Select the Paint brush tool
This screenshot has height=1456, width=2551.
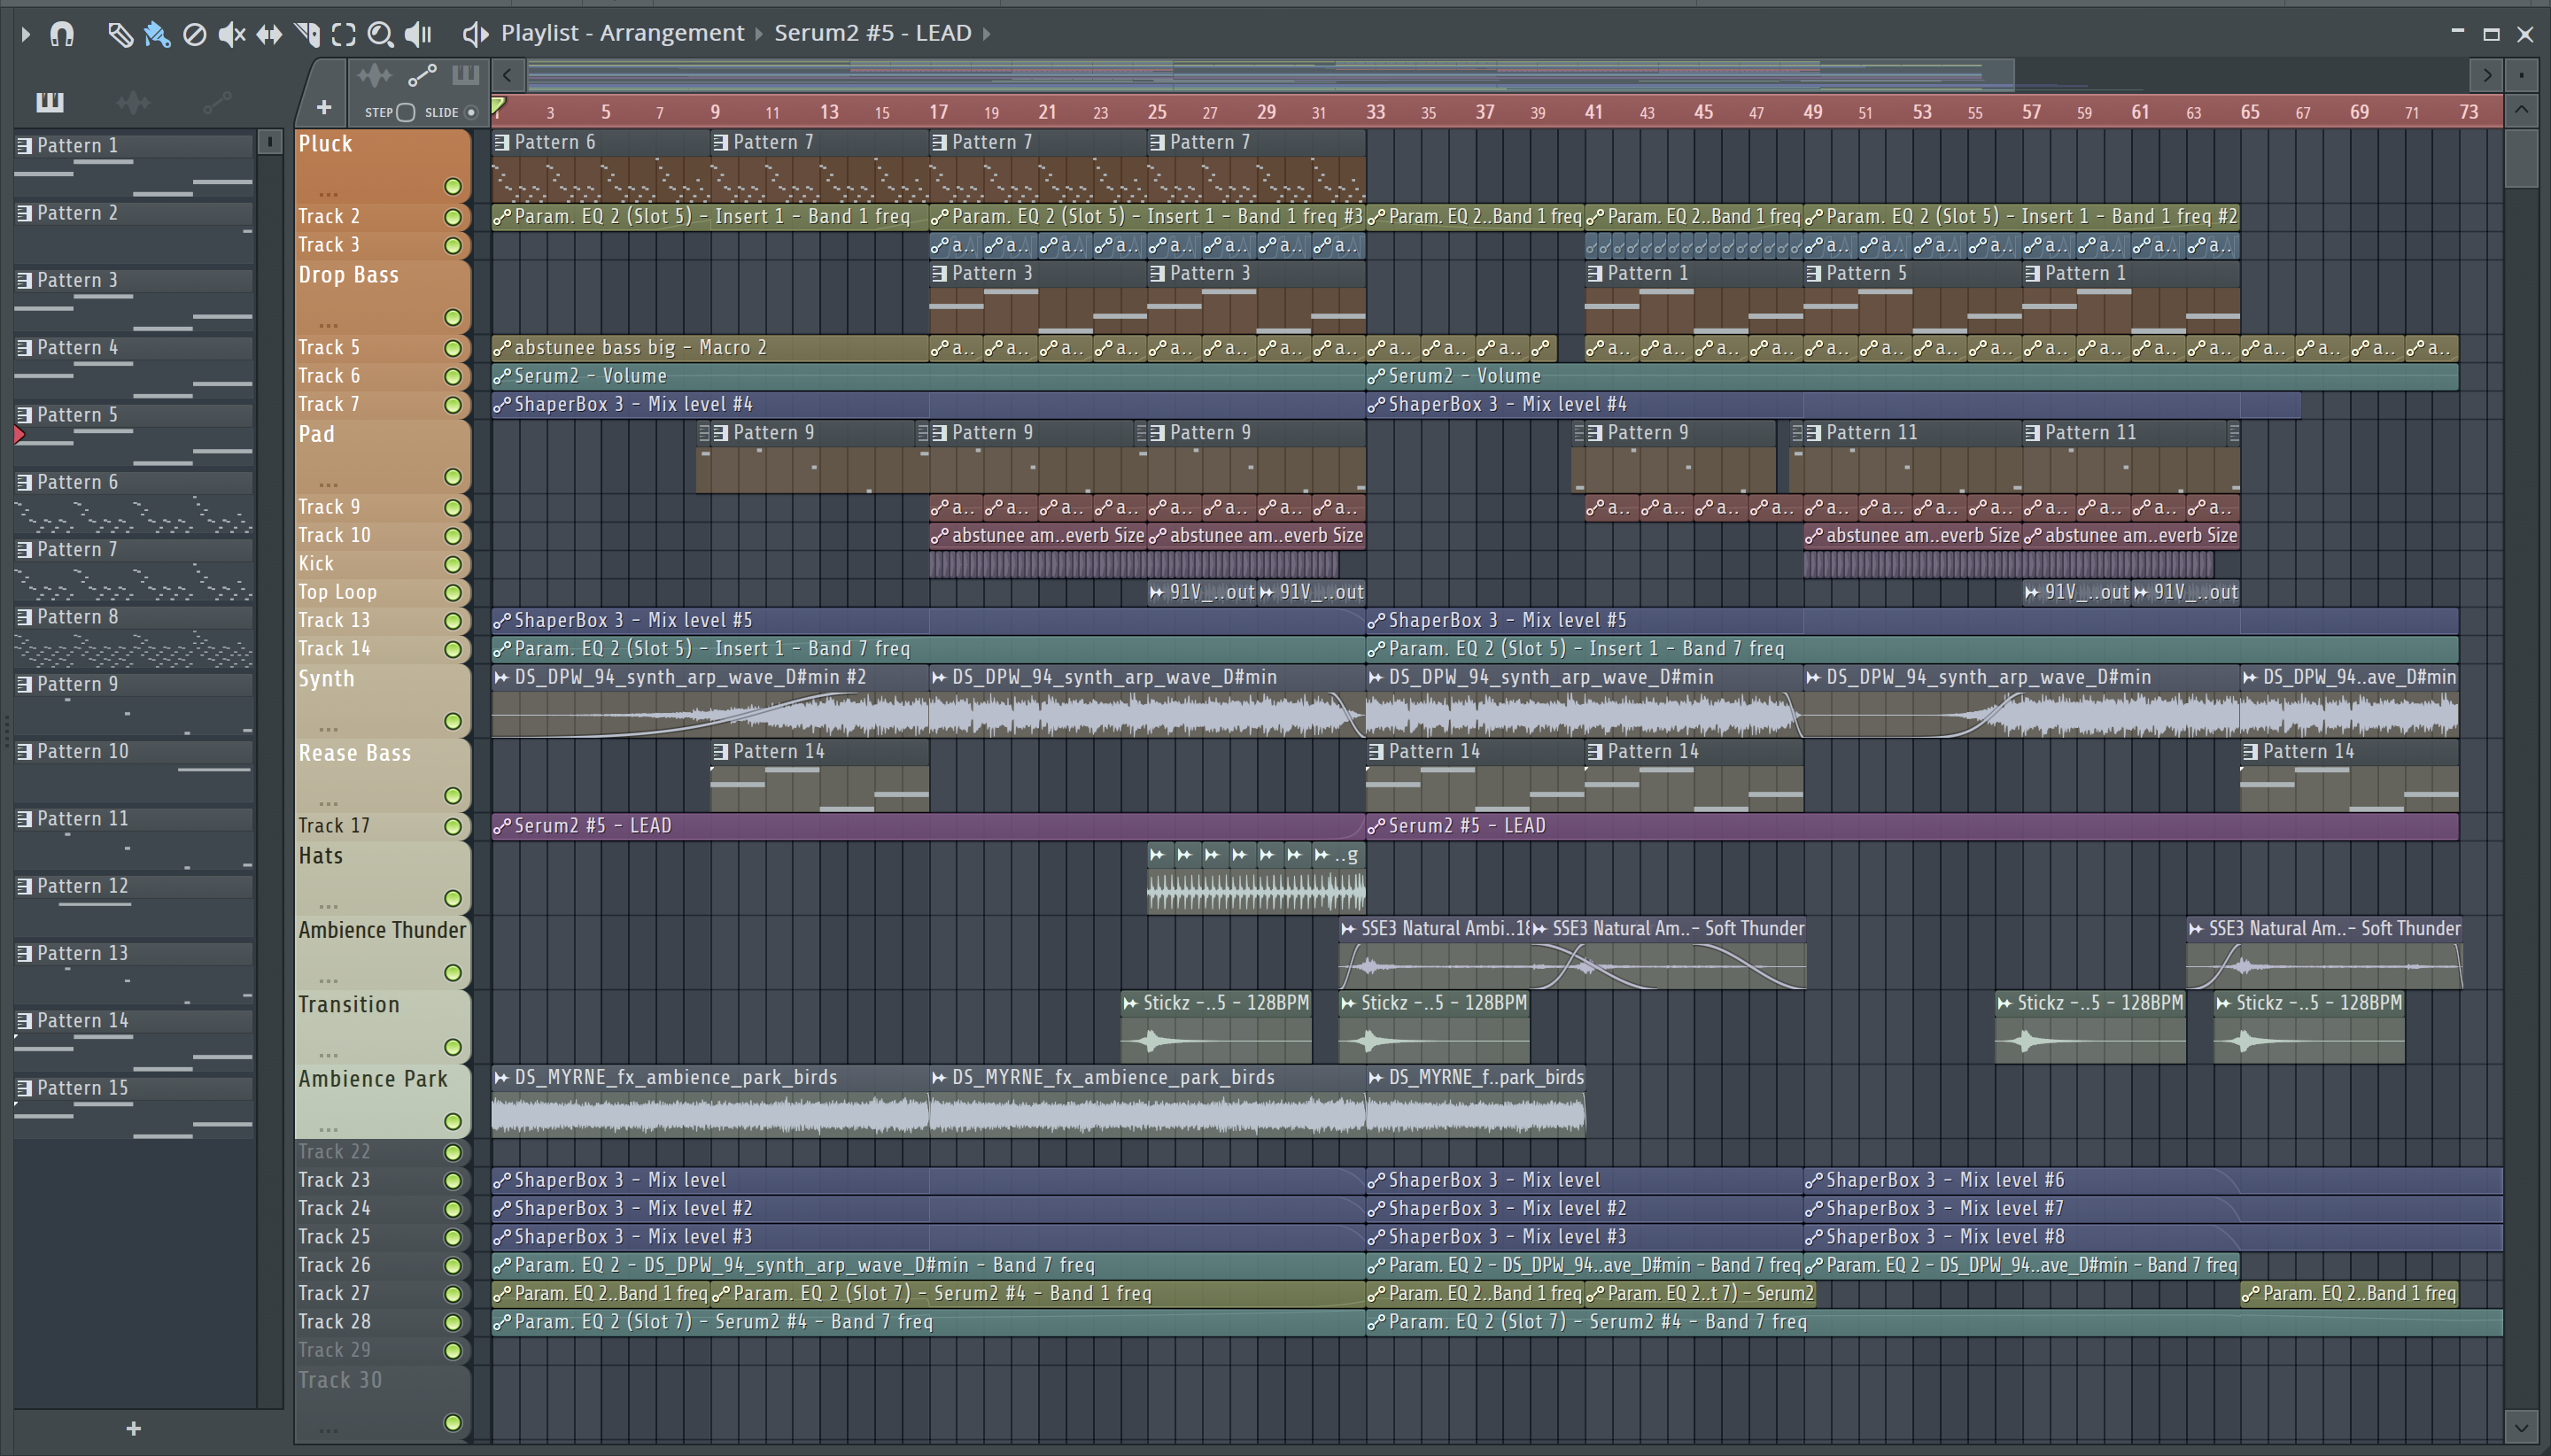click(157, 34)
